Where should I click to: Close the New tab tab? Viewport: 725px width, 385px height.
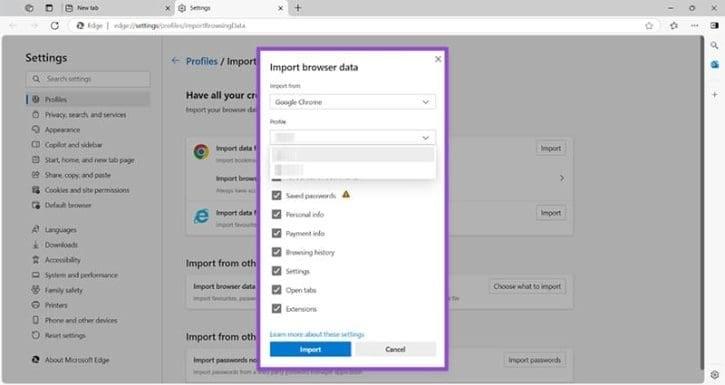pyautogui.click(x=168, y=8)
